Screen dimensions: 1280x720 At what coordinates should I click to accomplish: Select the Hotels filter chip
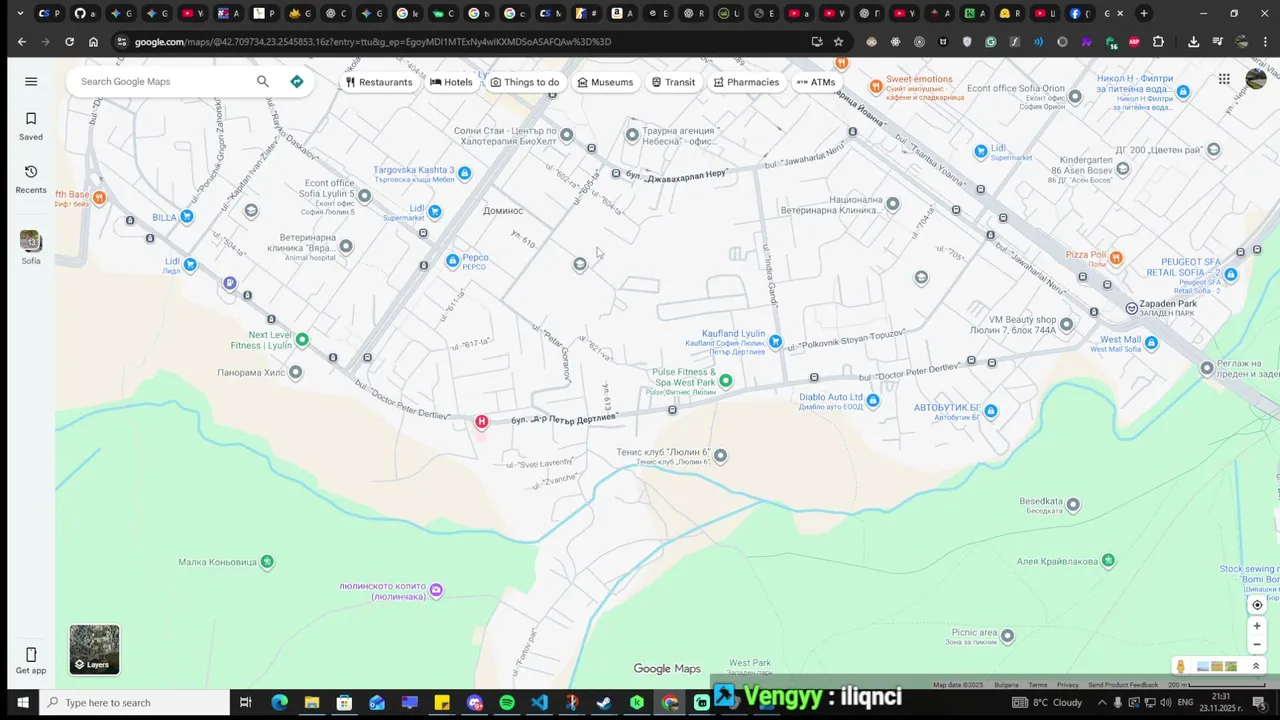[x=451, y=82]
